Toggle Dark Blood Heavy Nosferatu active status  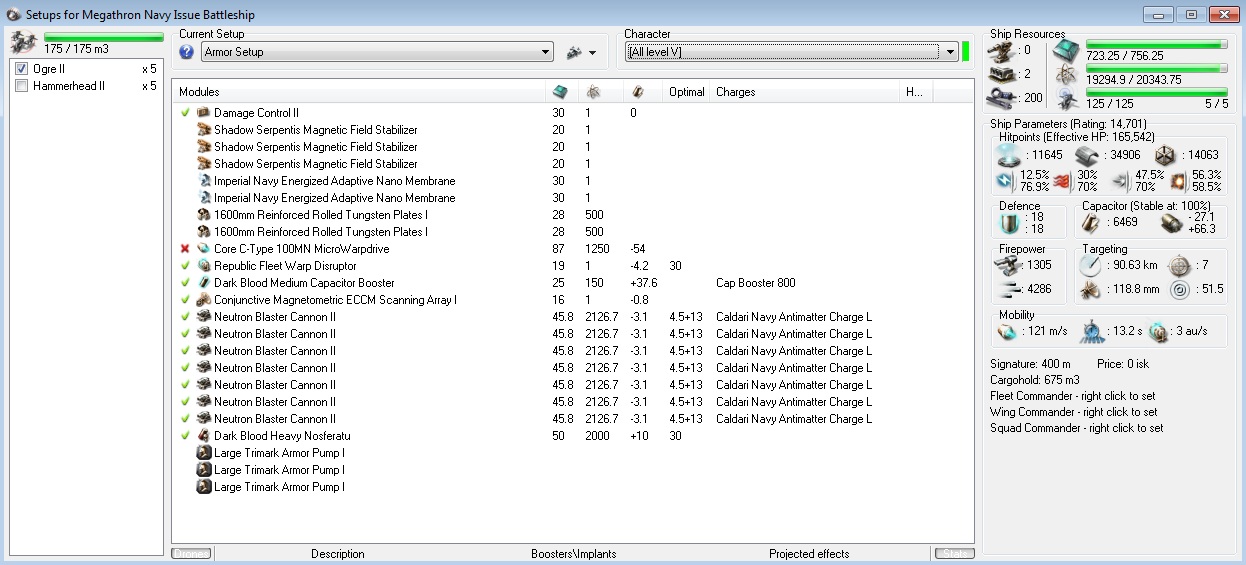(185, 436)
